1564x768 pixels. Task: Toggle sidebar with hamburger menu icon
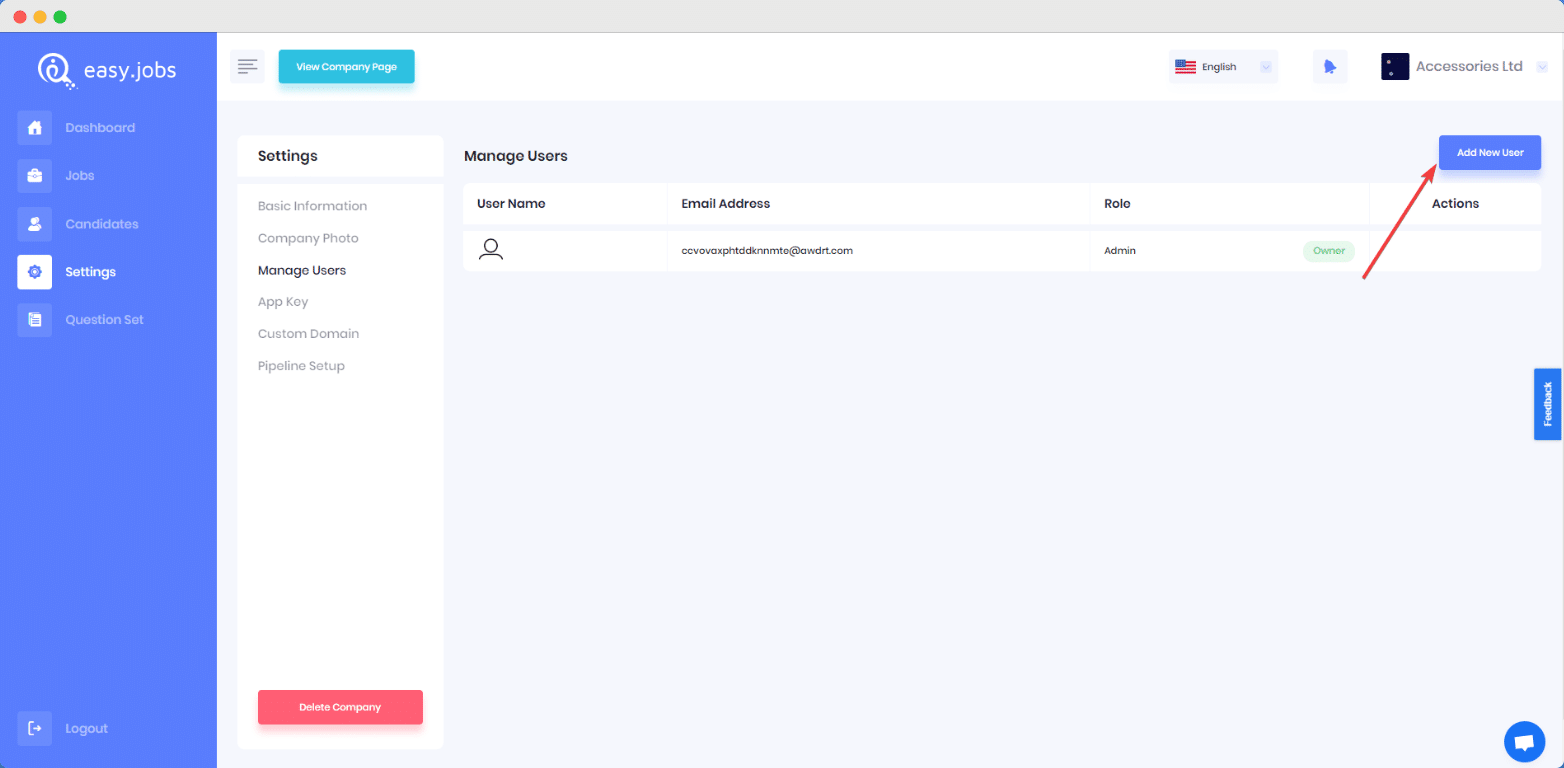click(x=247, y=66)
